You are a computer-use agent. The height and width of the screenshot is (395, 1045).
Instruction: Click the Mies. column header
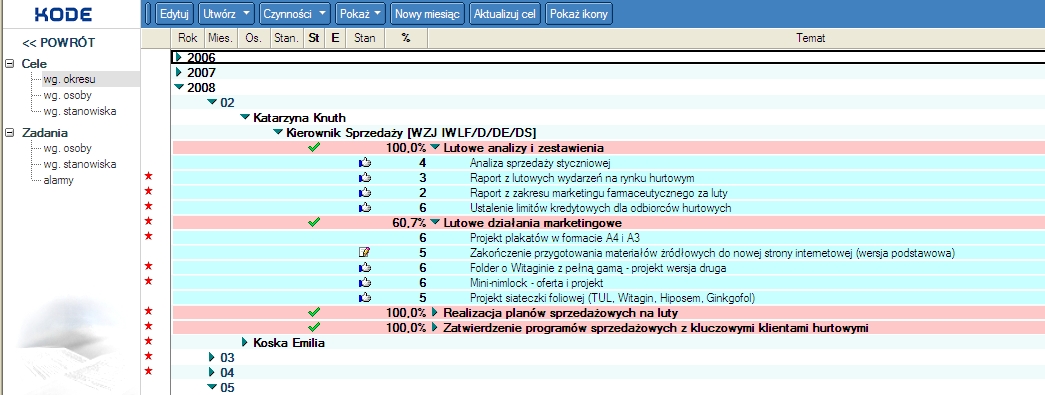(x=220, y=39)
